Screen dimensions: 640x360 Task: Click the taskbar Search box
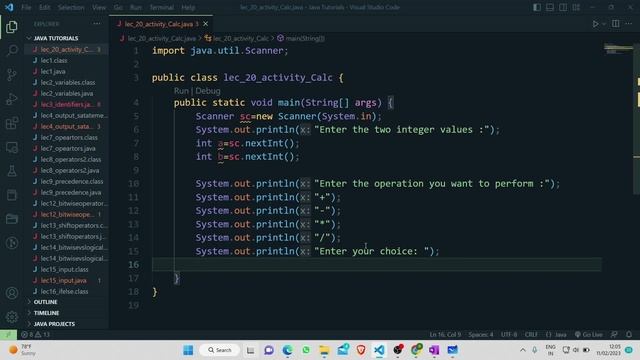click(x=220, y=350)
